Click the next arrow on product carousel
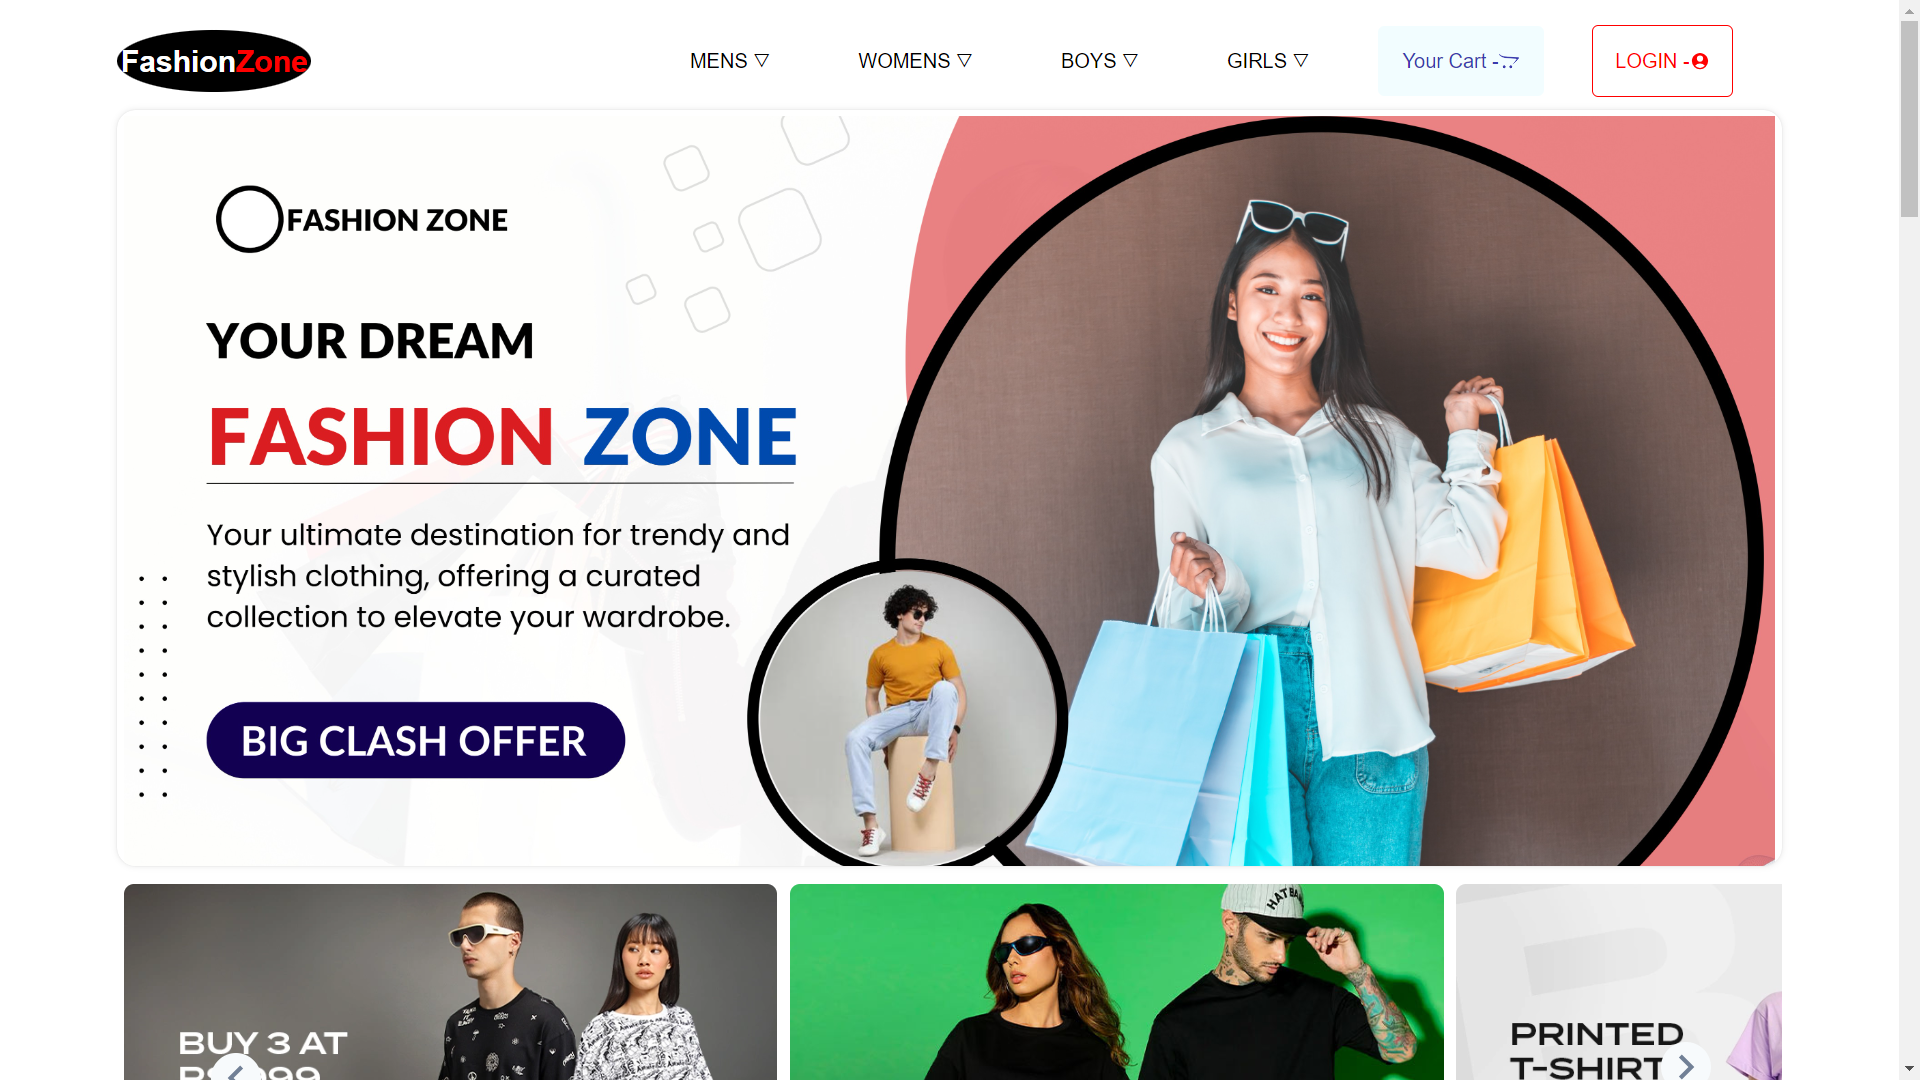This screenshot has width=1920, height=1080. (x=1686, y=1066)
